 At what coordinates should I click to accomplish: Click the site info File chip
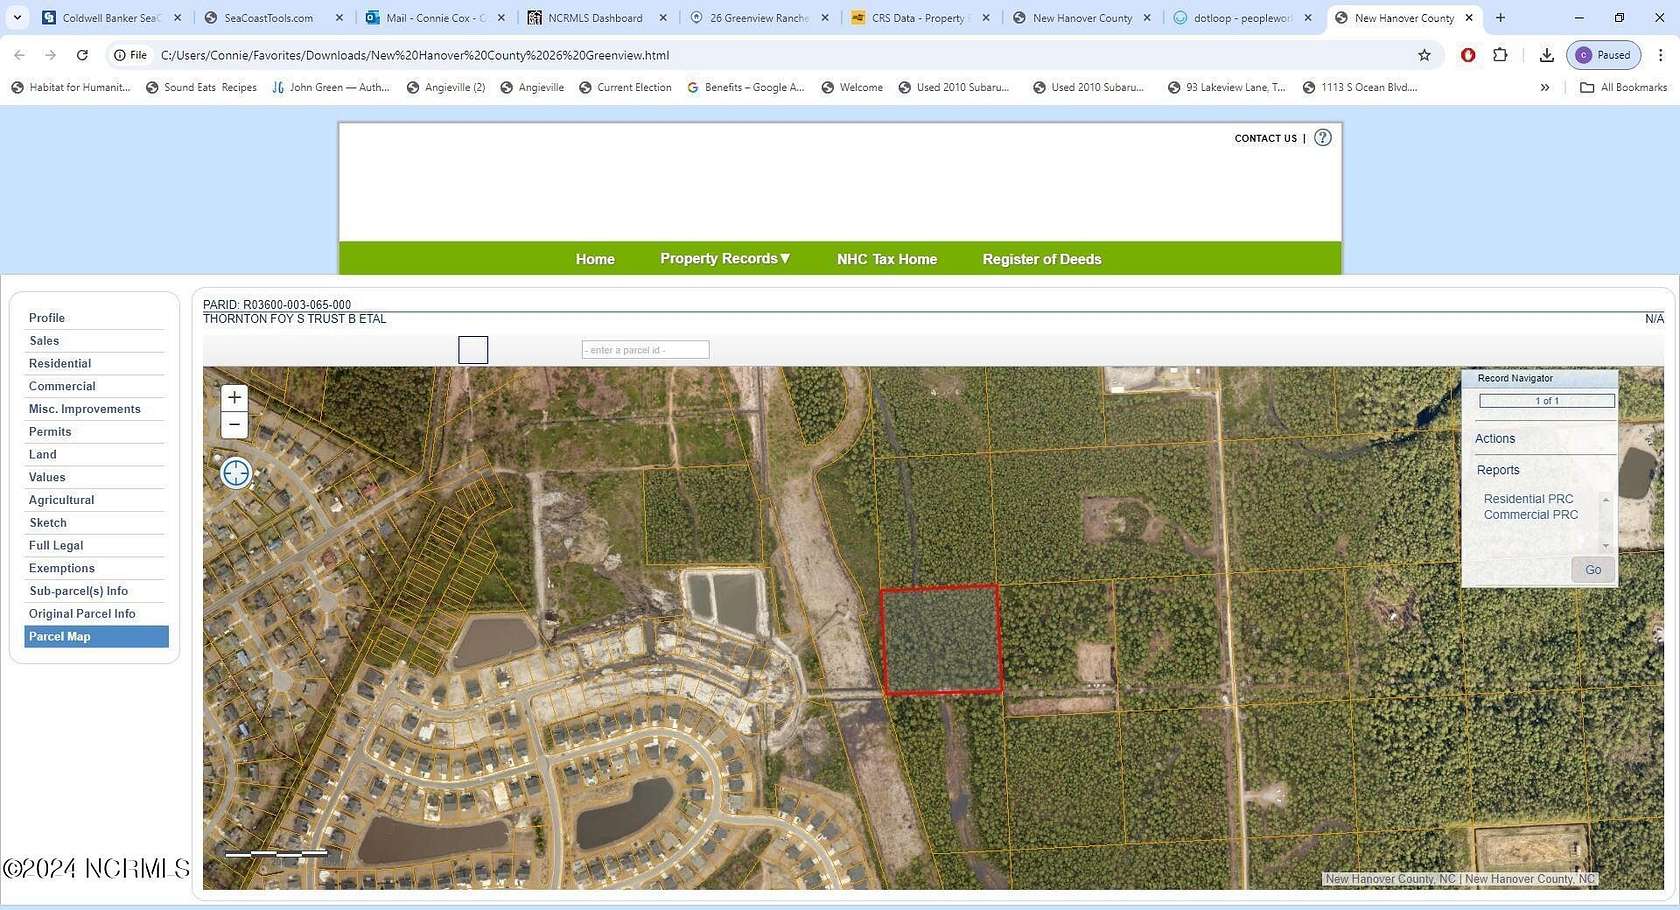[x=130, y=55]
